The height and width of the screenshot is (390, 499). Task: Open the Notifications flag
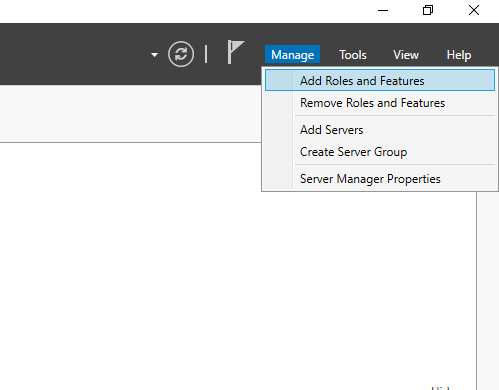click(x=236, y=52)
